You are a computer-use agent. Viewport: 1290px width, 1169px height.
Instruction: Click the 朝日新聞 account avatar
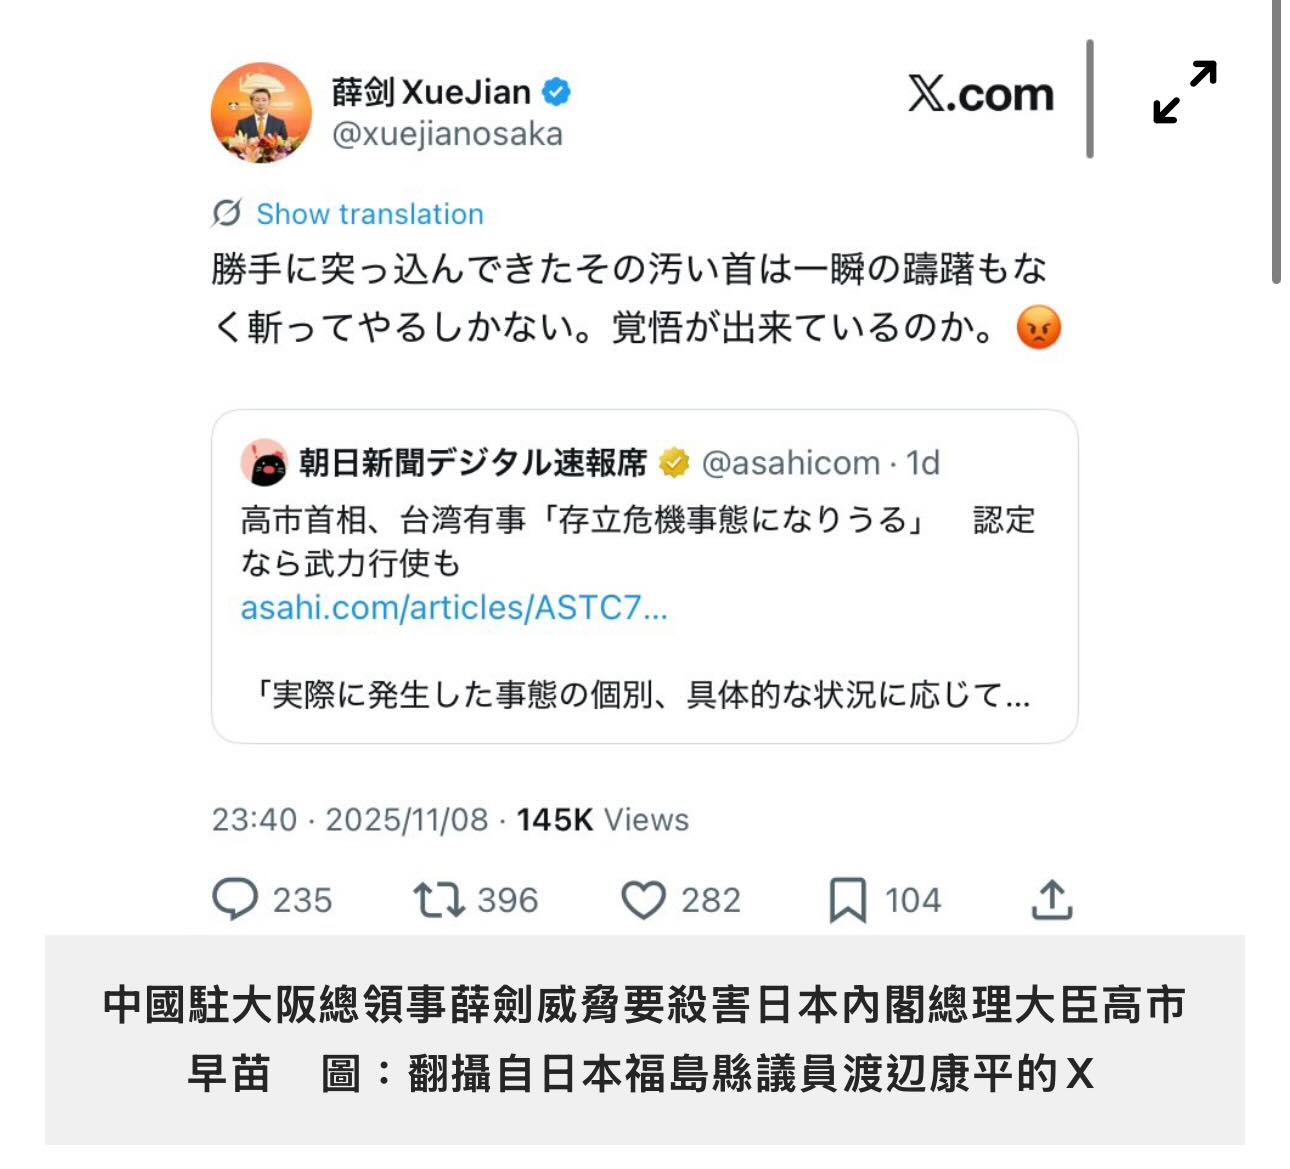pyautogui.click(x=264, y=463)
